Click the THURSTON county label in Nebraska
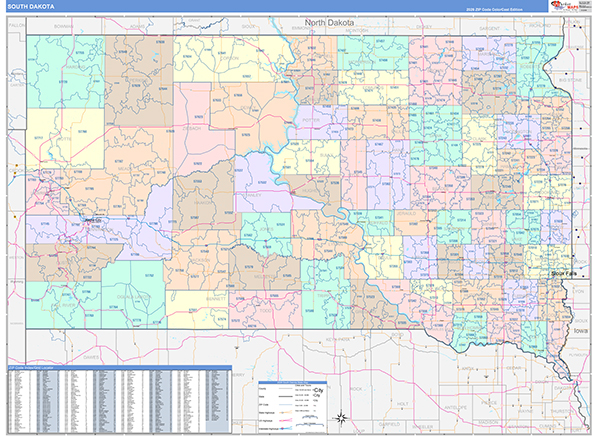Screen dimensions: 600x436 coord(562,411)
